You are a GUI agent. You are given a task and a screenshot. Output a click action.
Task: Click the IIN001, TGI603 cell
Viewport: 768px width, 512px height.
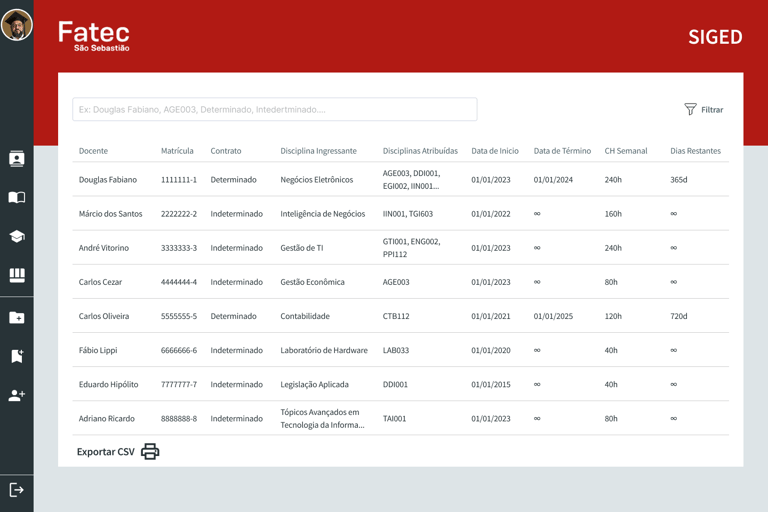click(408, 214)
